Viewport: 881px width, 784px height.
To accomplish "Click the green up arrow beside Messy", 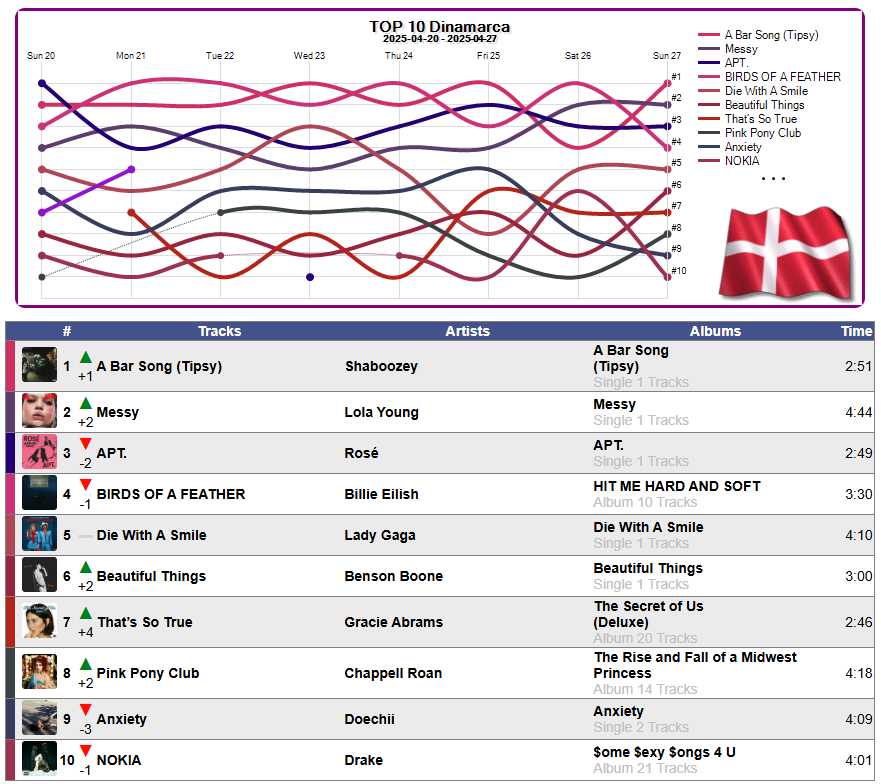I will pos(85,404).
